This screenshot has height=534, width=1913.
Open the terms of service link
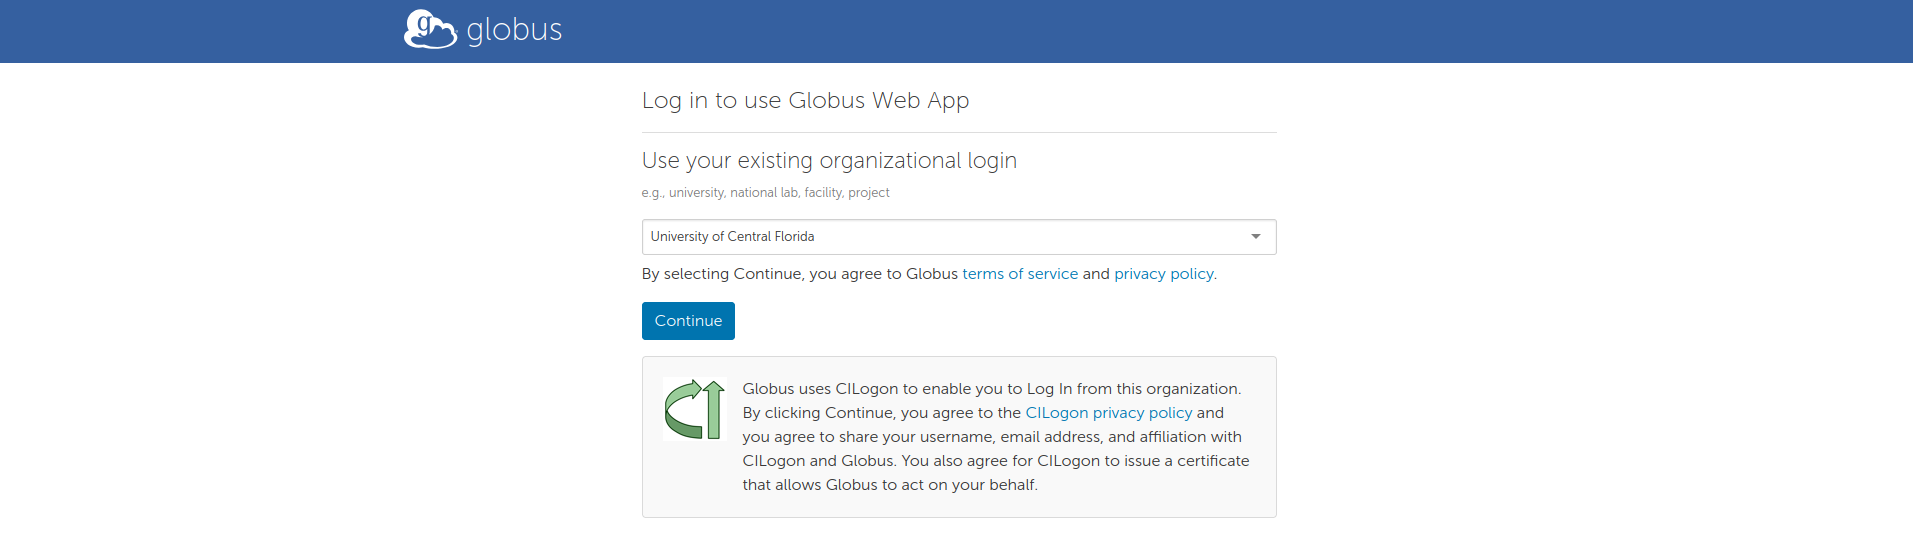point(1020,274)
